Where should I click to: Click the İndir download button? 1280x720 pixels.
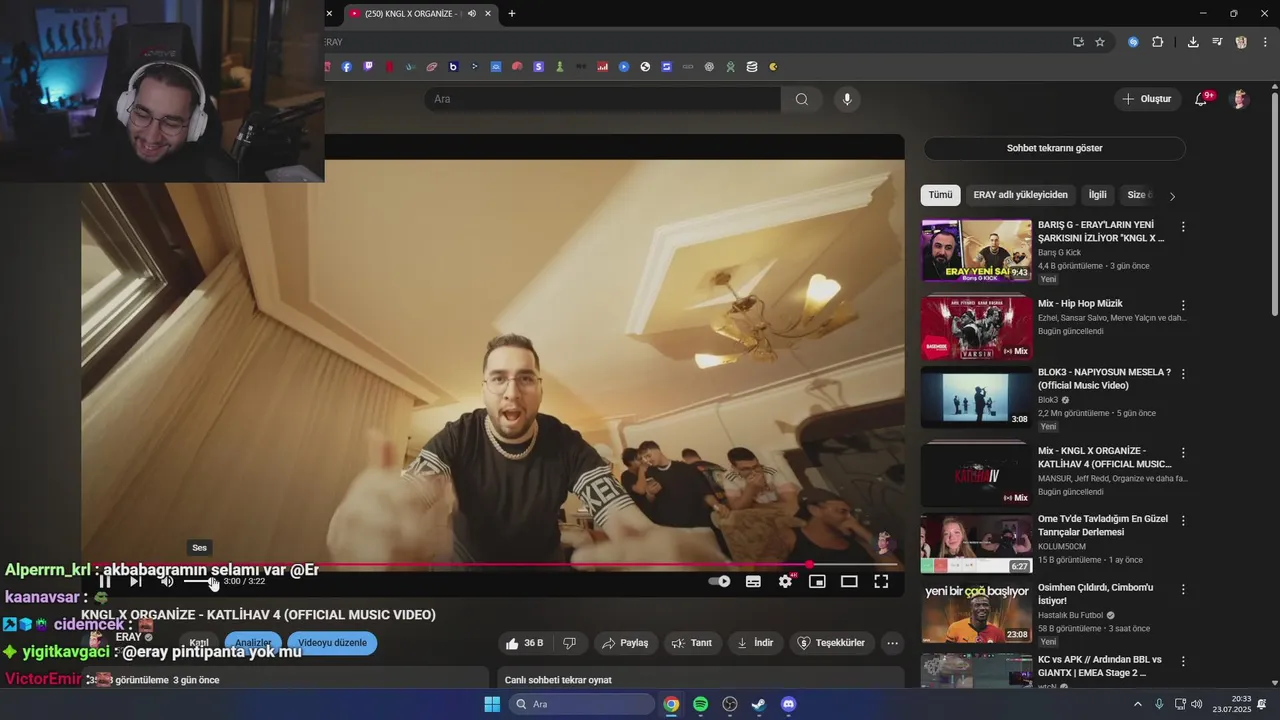[755, 643]
